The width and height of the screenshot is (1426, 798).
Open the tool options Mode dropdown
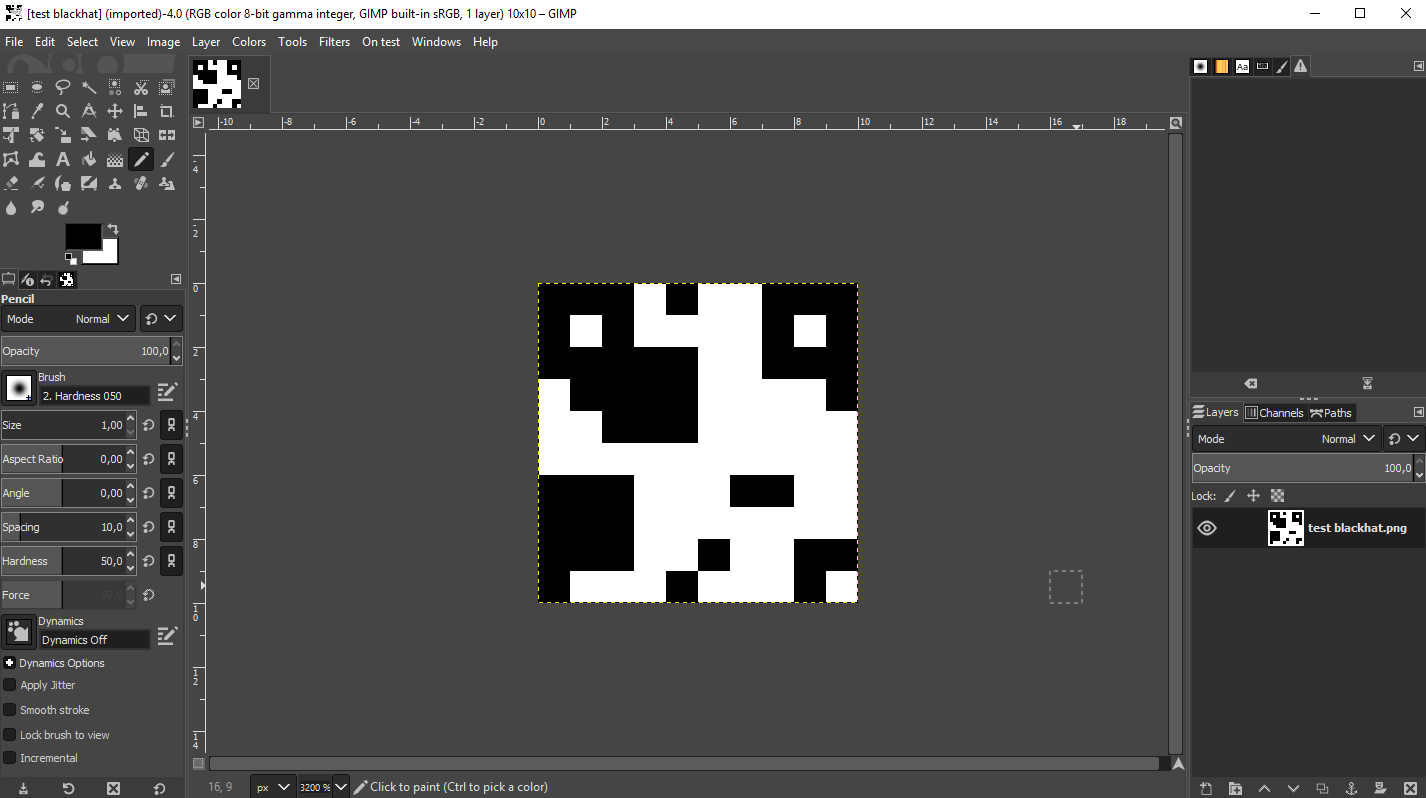tap(68, 319)
